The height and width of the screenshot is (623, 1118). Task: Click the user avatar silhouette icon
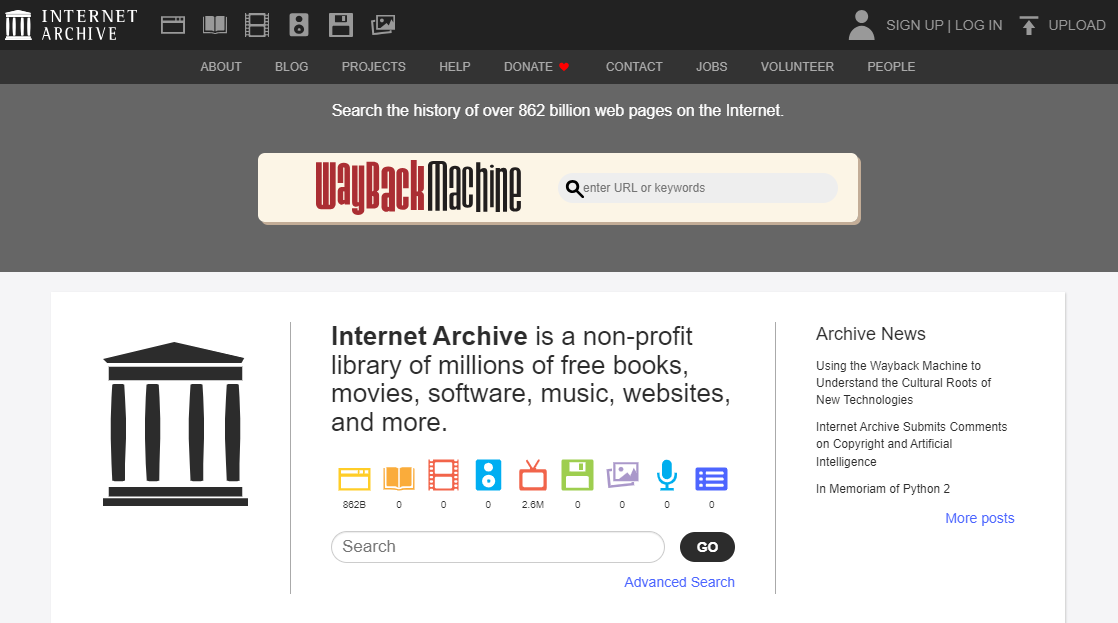click(x=861, y=24)
